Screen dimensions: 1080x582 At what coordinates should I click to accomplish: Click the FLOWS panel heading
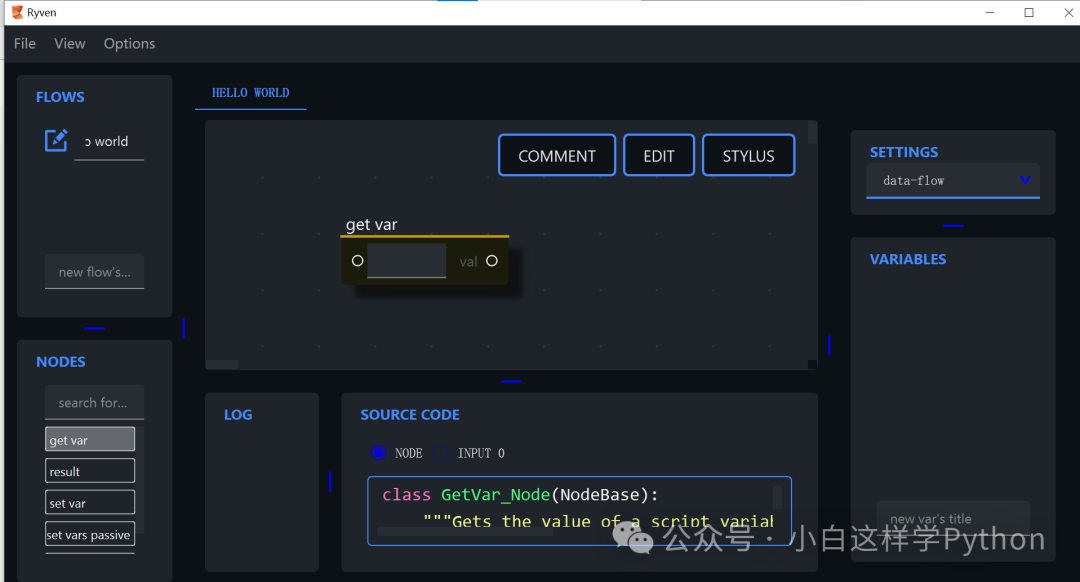61,97
